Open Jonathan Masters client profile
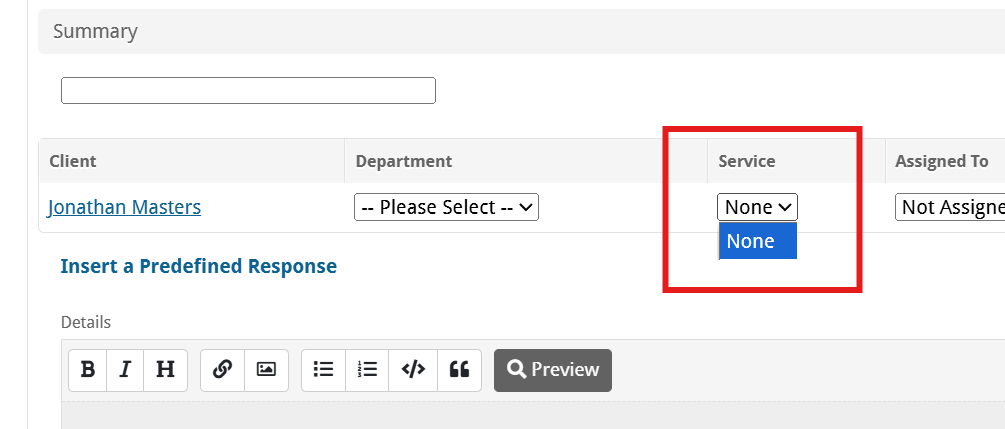The image size is (1005, 429). [124, 207]
